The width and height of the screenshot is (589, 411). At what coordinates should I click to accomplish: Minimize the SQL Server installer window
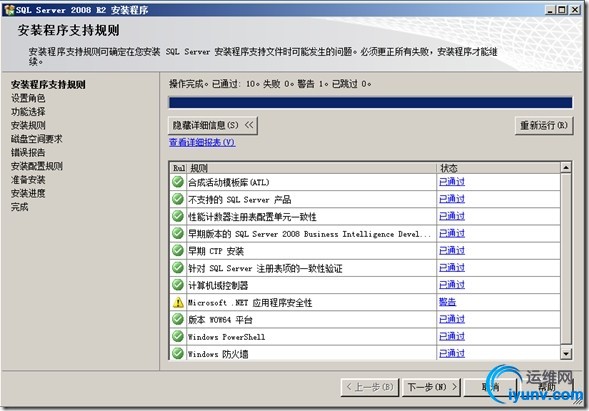550,10
